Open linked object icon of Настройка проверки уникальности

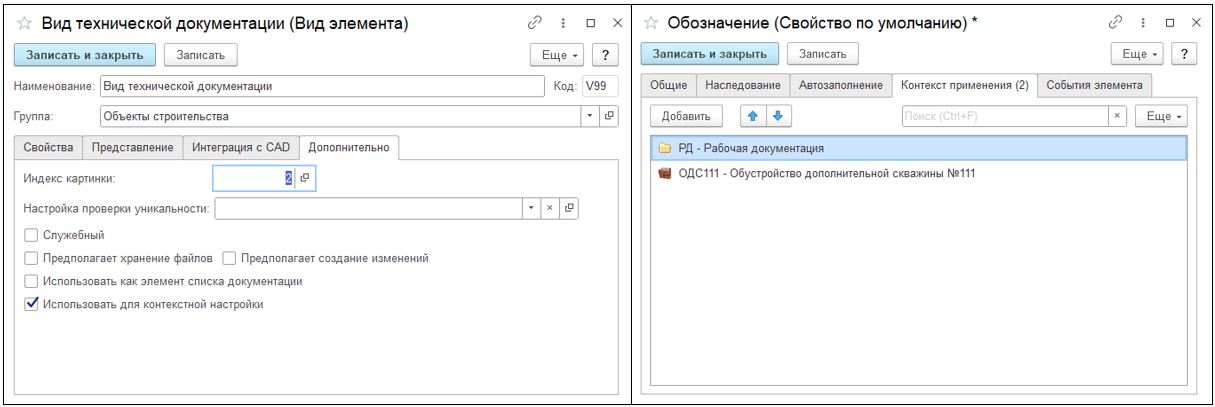568,208
